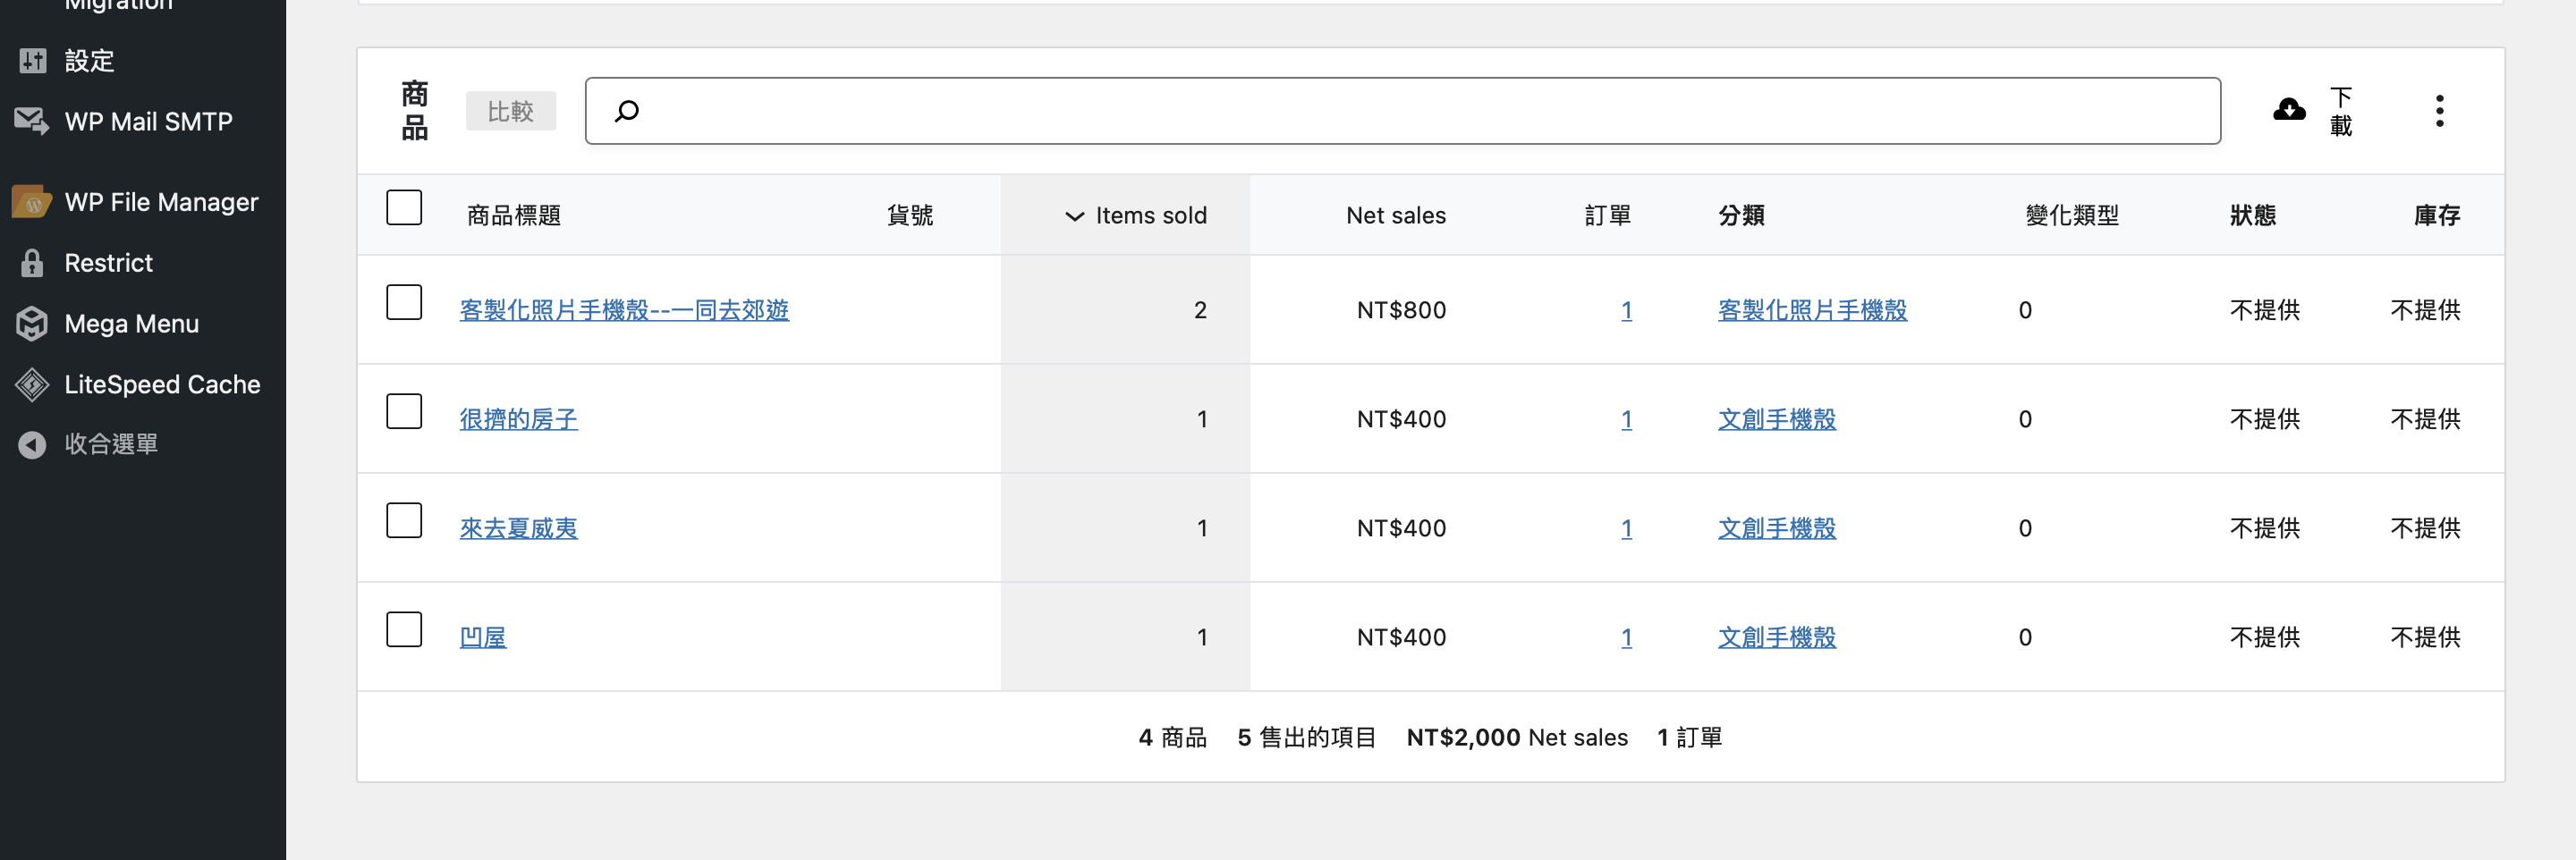Open Mega Menu cube icon
This screenshot has width=2576, height=860.
click(x=32, y=324)
